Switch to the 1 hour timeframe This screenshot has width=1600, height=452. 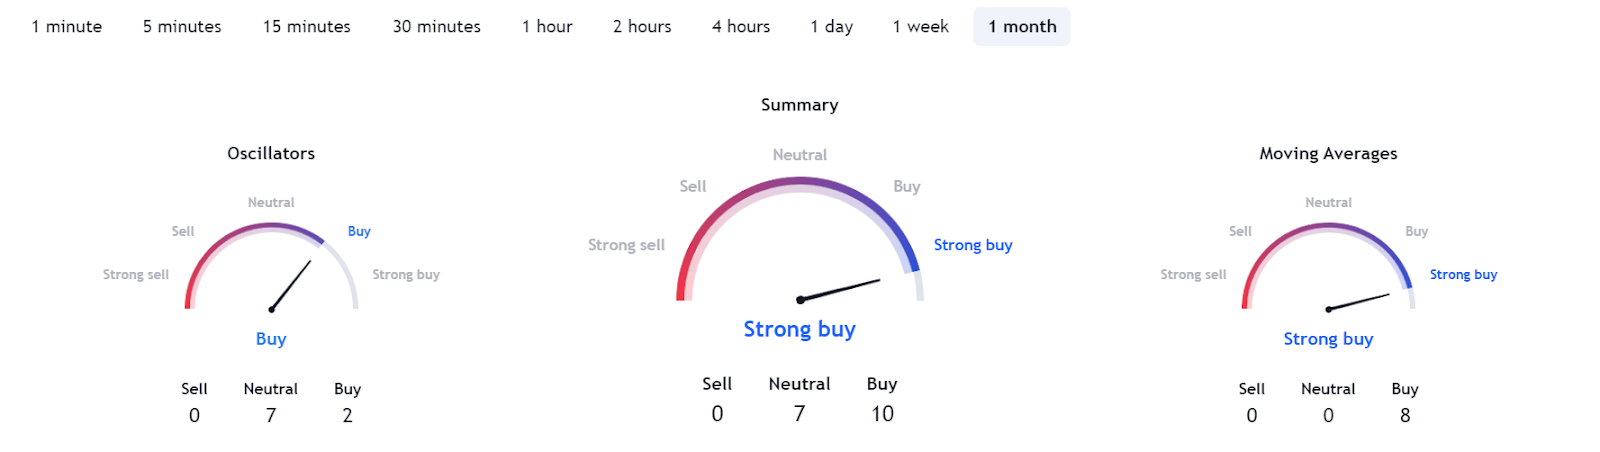(547, 27)
